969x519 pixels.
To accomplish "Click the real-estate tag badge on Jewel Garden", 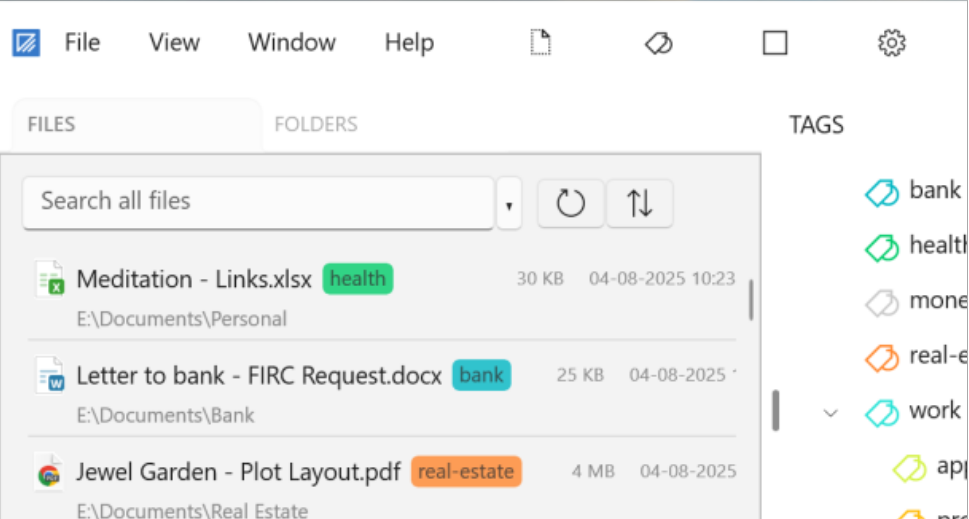I will click(466, 471).
